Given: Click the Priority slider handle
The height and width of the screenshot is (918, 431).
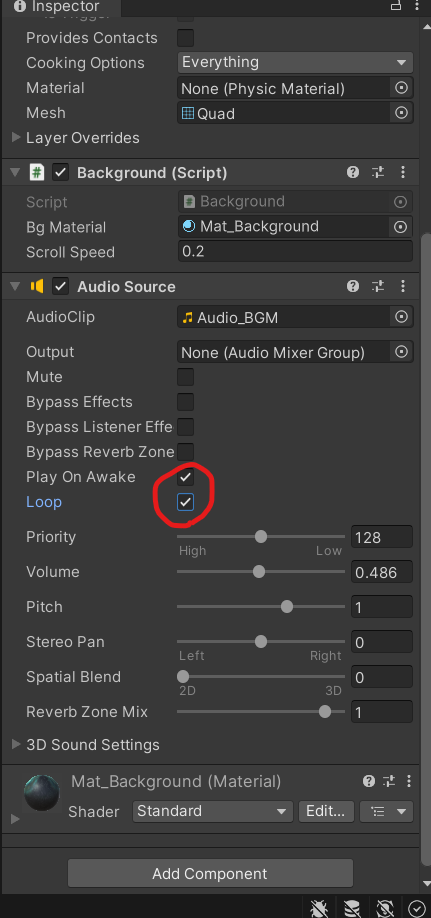Looking at the screenshot, I should coord(261,536).
